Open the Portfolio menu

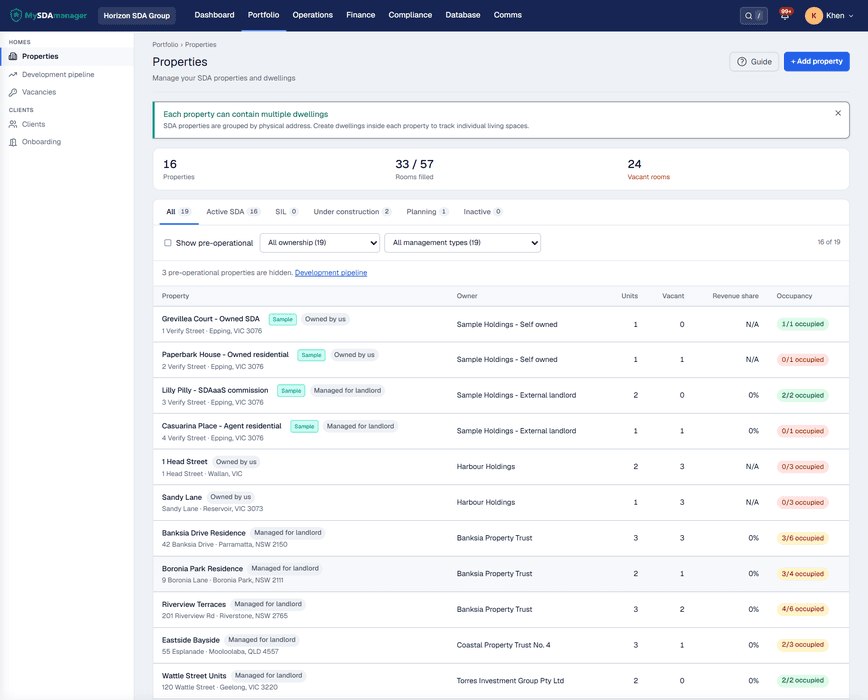[x=264, y=15]
